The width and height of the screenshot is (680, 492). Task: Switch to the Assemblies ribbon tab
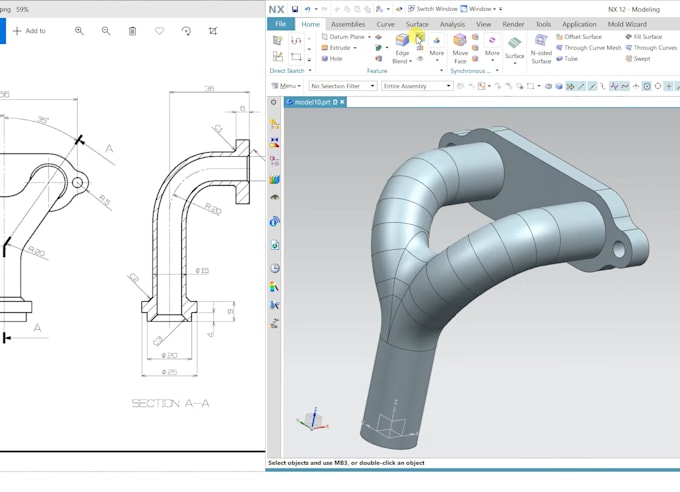348,24
